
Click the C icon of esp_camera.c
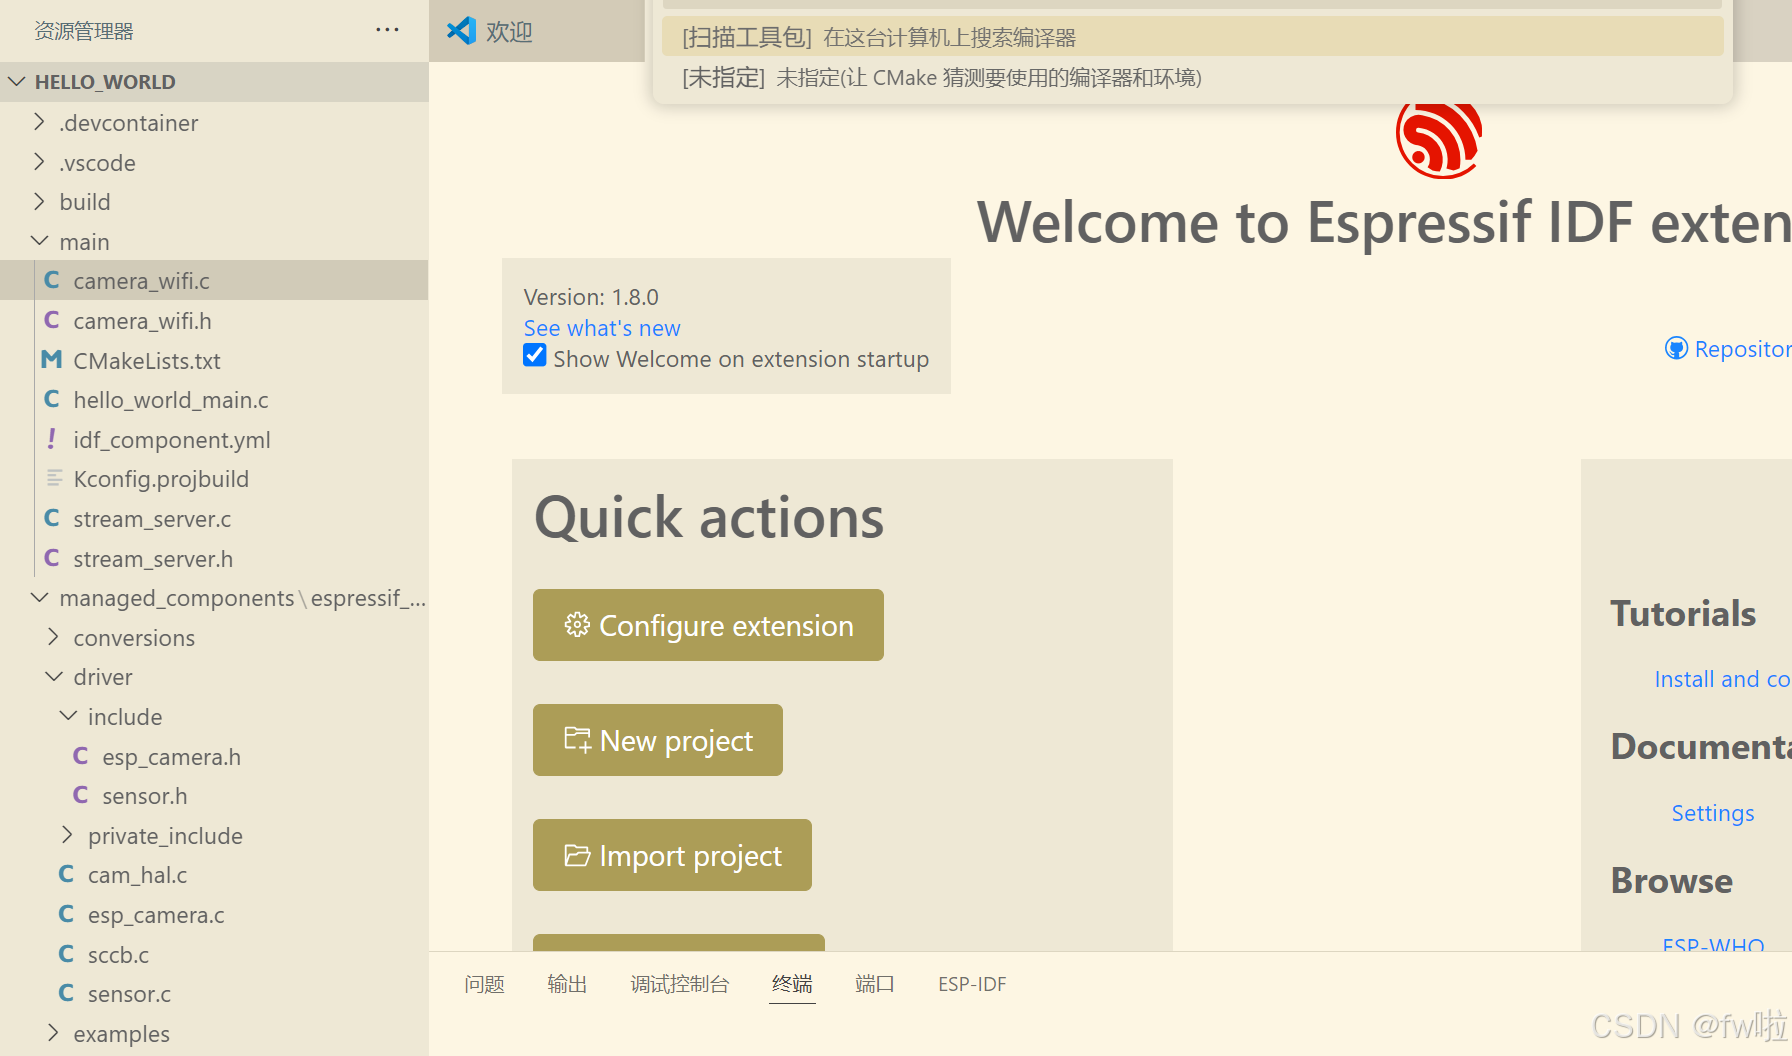(66, 914)
